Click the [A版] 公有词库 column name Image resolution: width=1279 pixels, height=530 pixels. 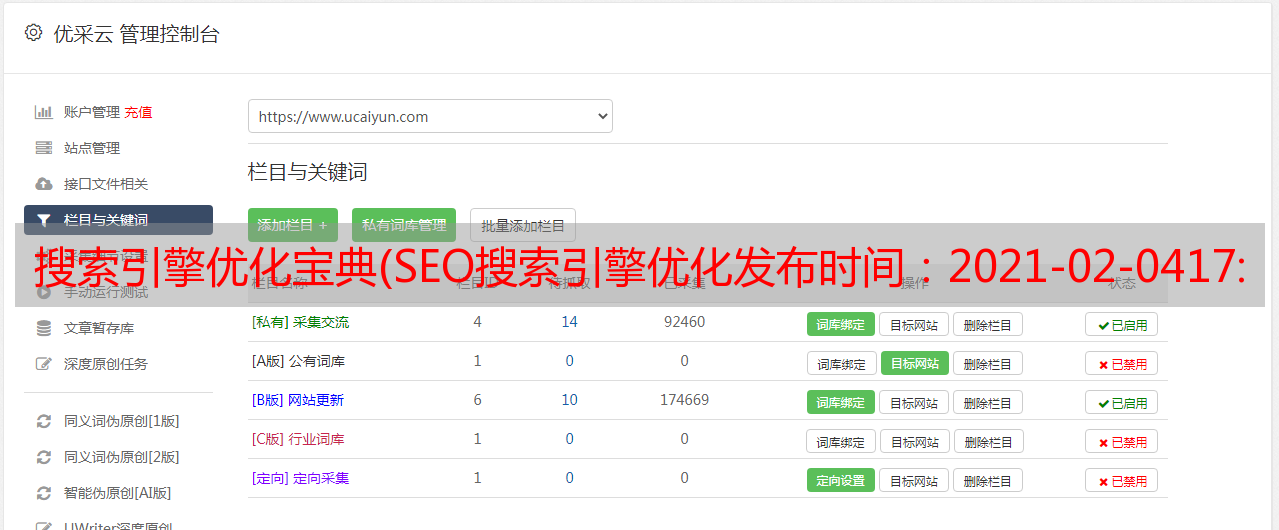[298, 361]
